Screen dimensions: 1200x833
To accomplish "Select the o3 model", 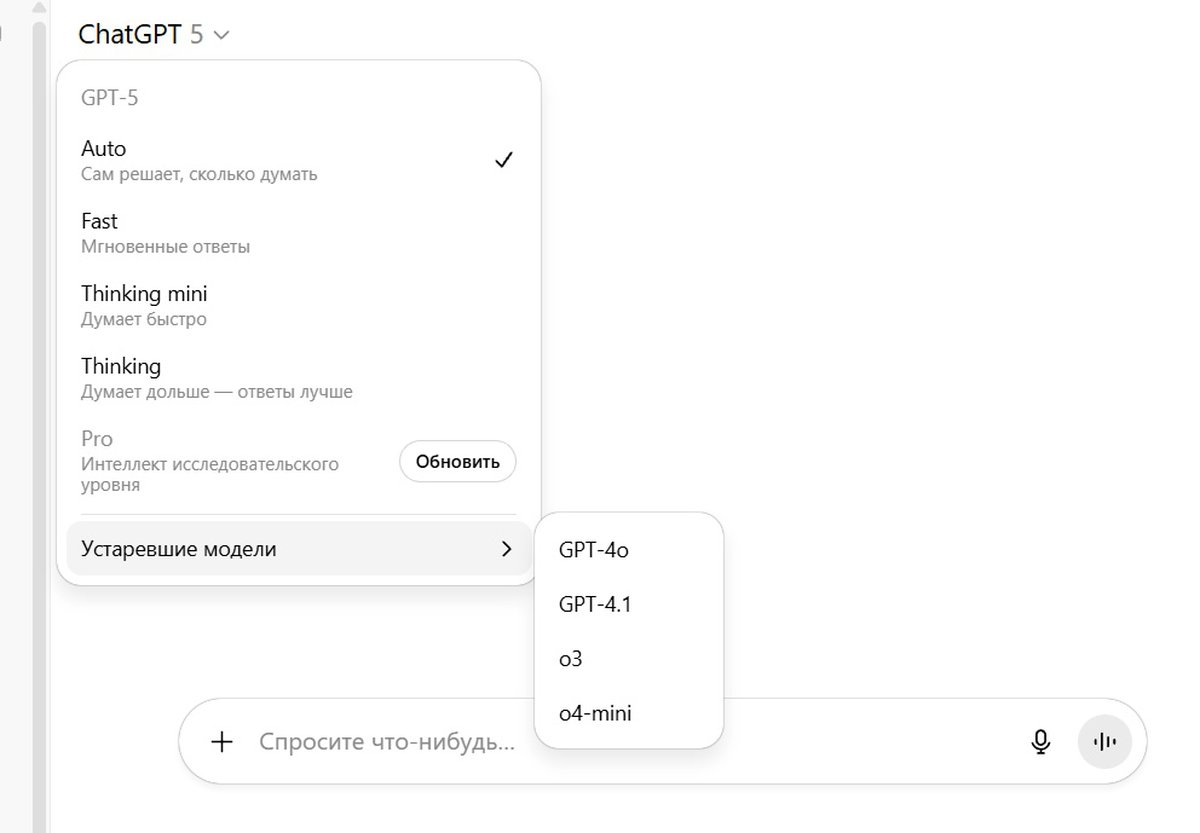I will (x=571, y=659).
